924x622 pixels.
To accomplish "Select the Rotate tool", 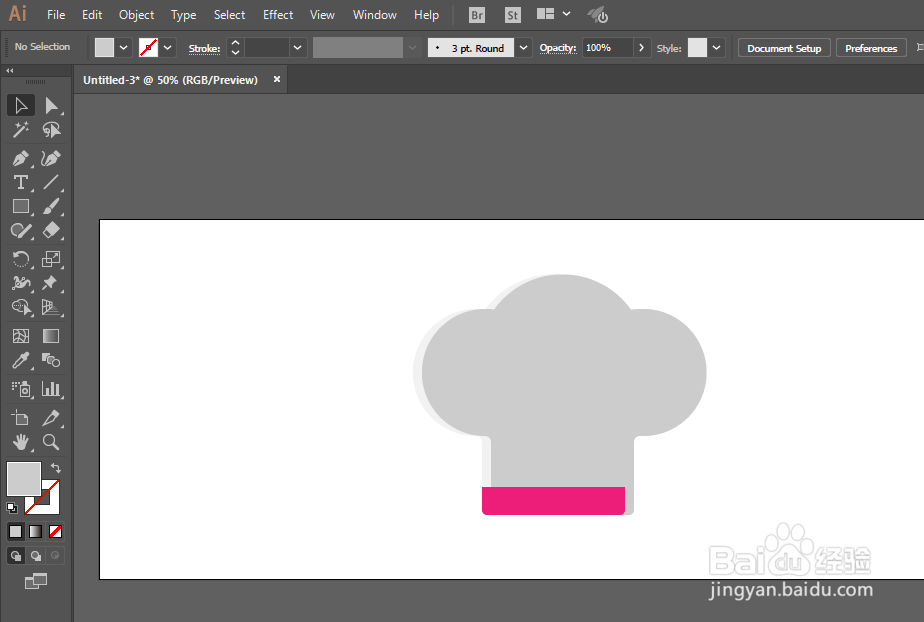I will pos(21,259).
